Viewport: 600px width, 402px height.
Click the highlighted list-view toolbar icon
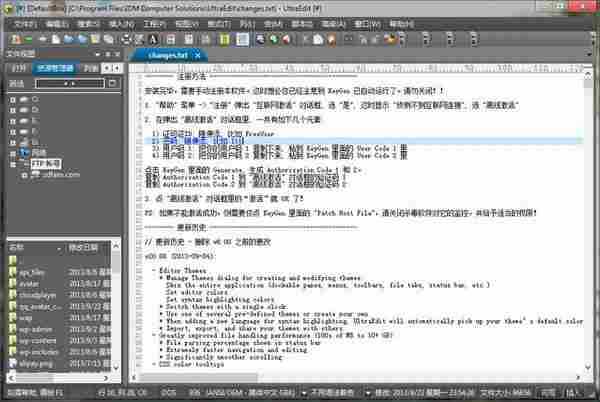pyautogui.click(x=242, y=39)
